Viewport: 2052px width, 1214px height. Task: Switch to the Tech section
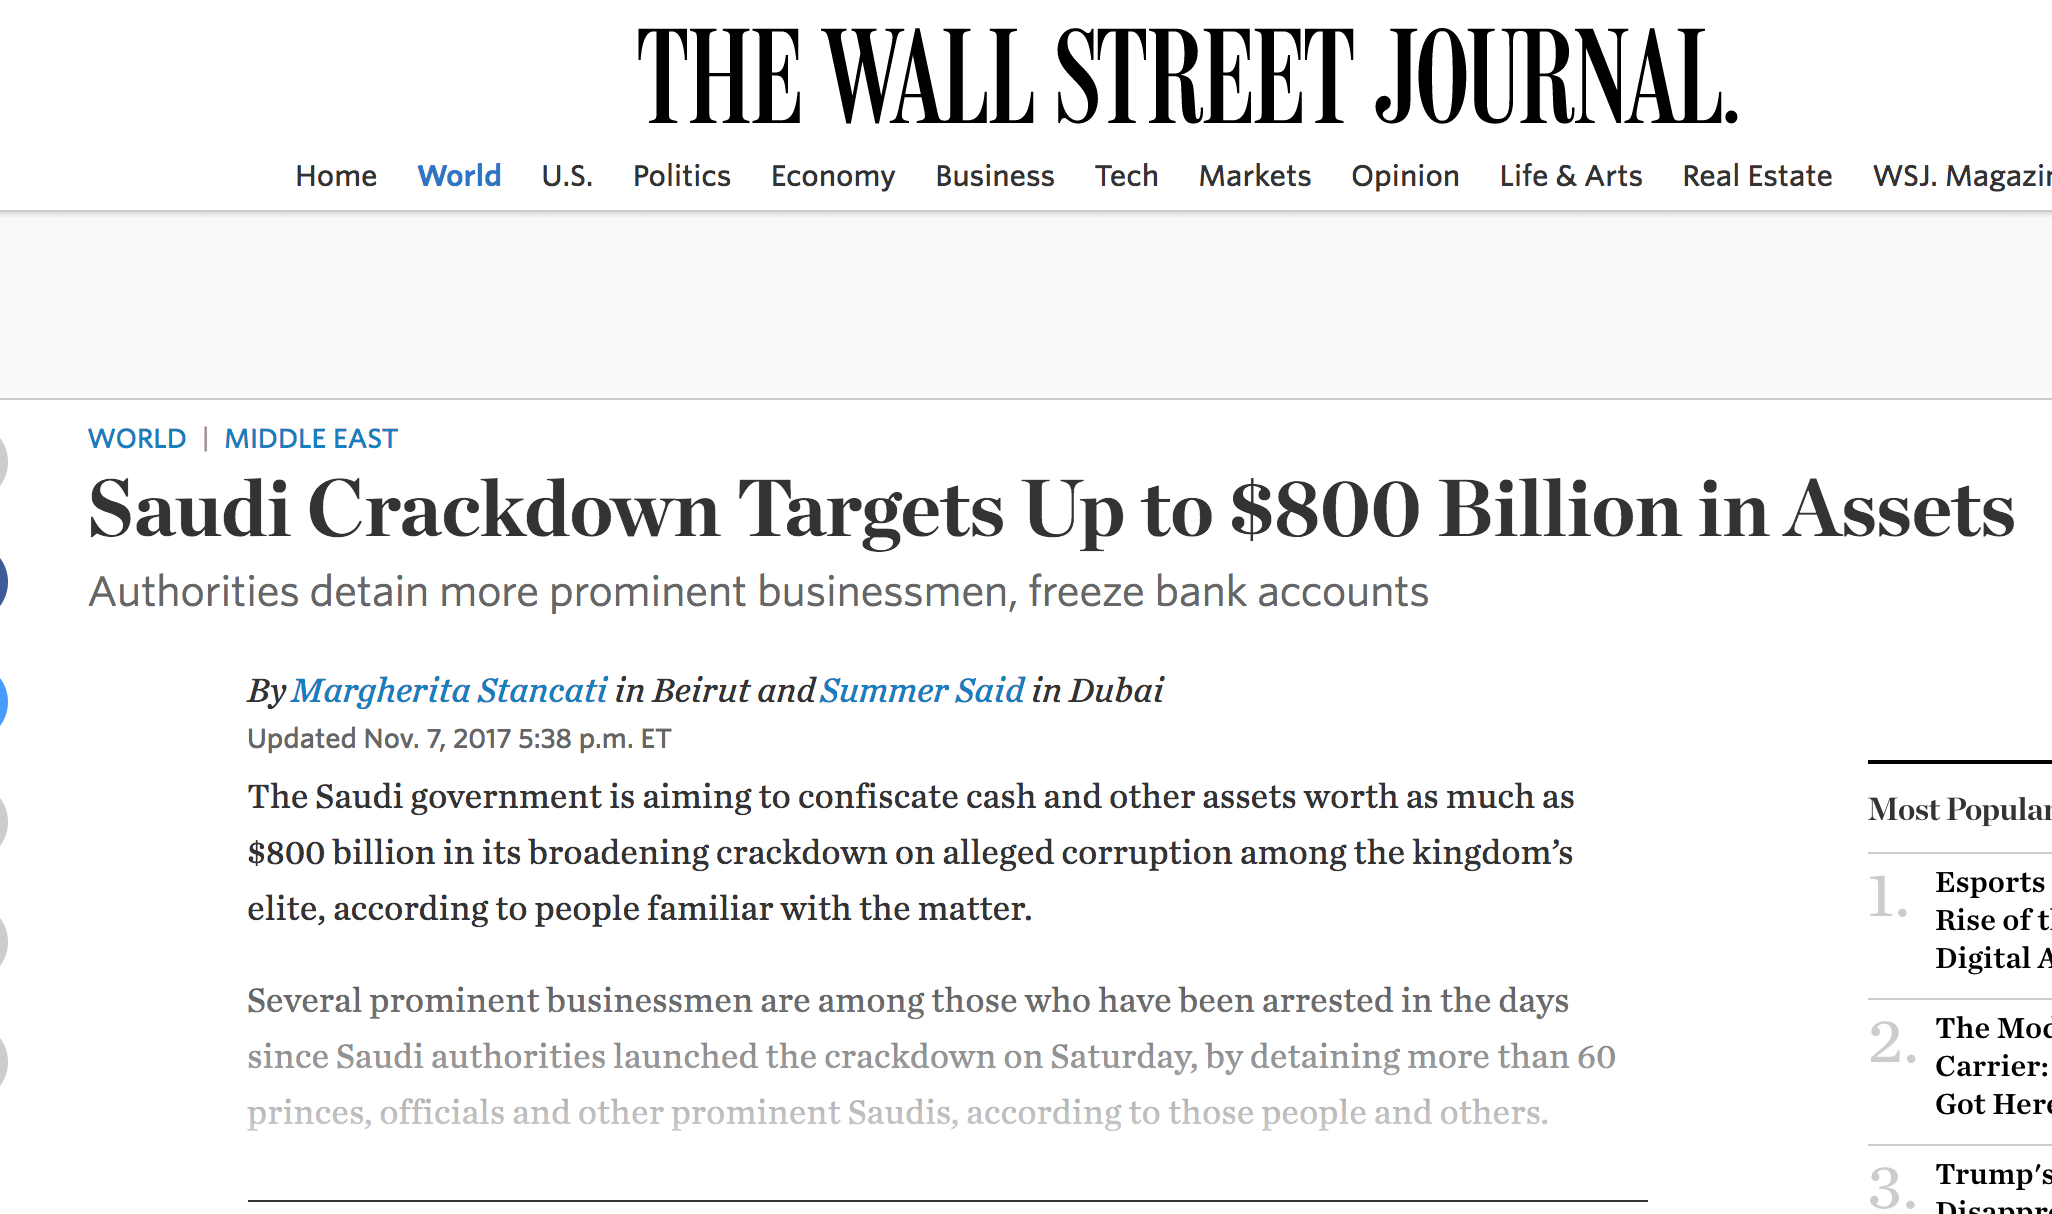(x=1126, y=176)
